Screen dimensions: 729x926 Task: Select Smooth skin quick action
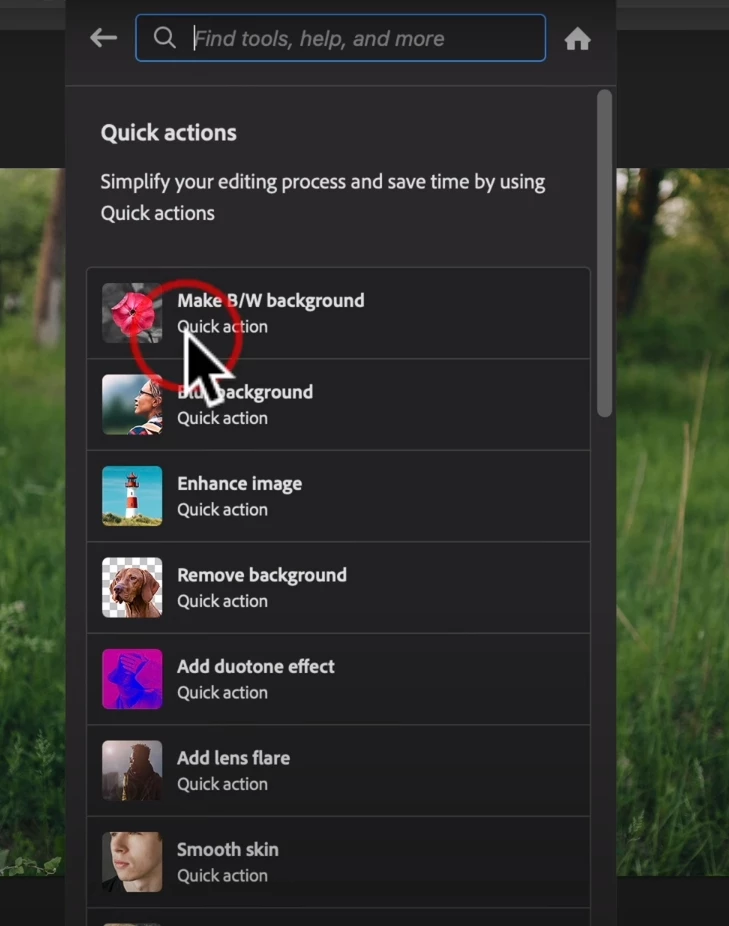(339, 862)
